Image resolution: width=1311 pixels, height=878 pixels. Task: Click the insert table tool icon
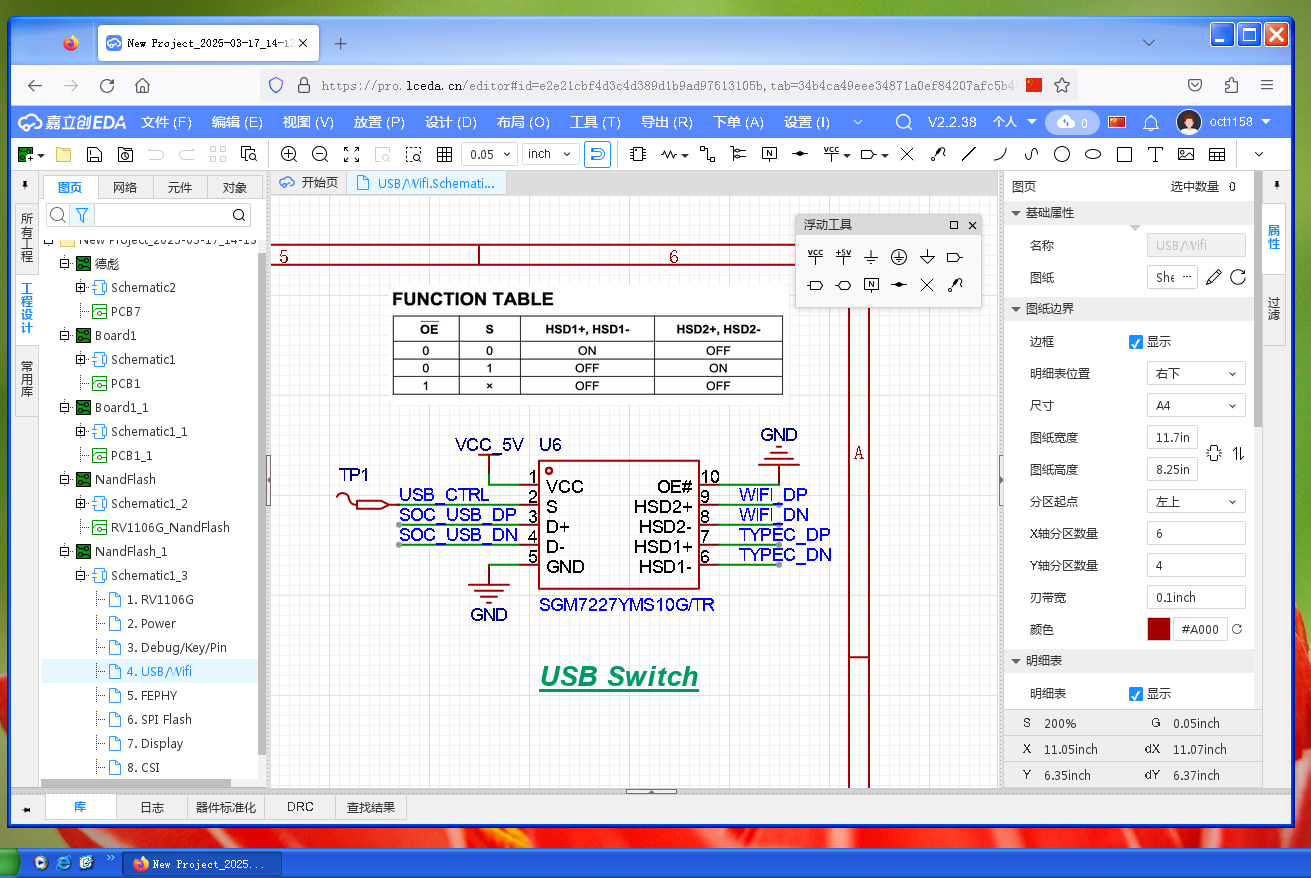click(1217, 154)
